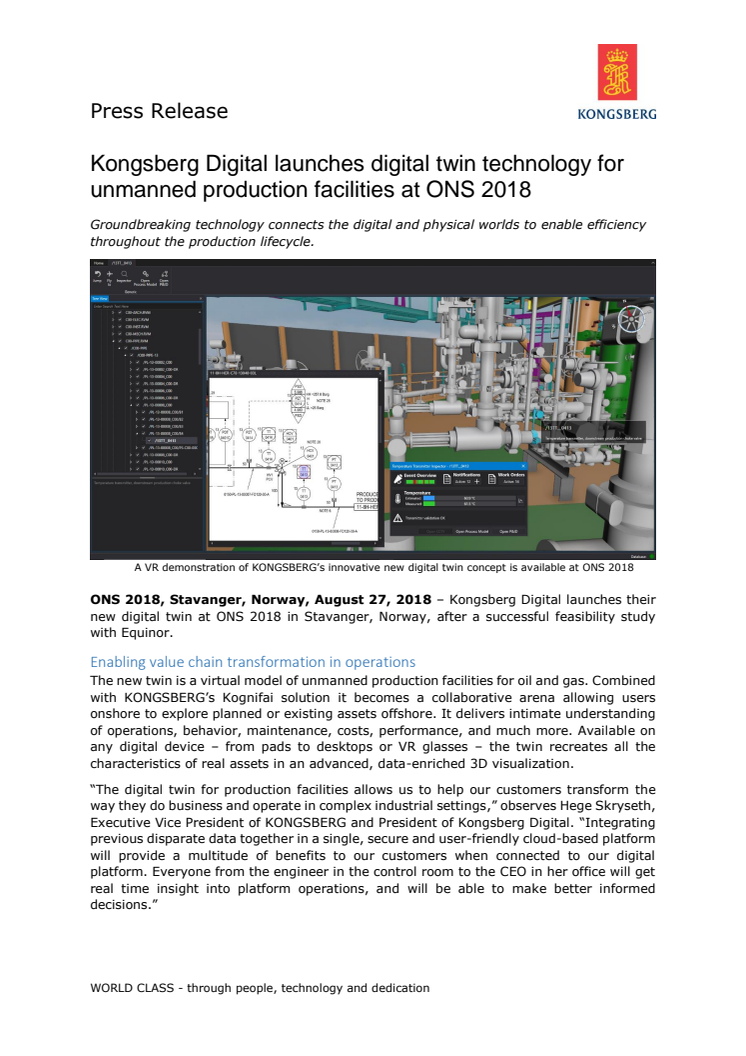Toggle the /C00-PIPE node checkbox
The image size is (746, 1056).
126,348
